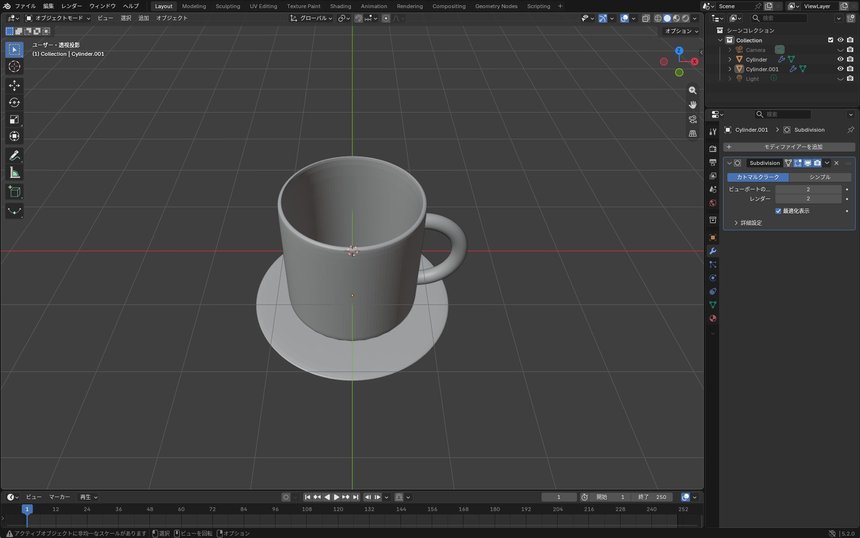The width and height of the screenshot is (860, 538).
Task: Select the 3D Cursor tool
Action: pyautogui.click(x=14, y=67)
